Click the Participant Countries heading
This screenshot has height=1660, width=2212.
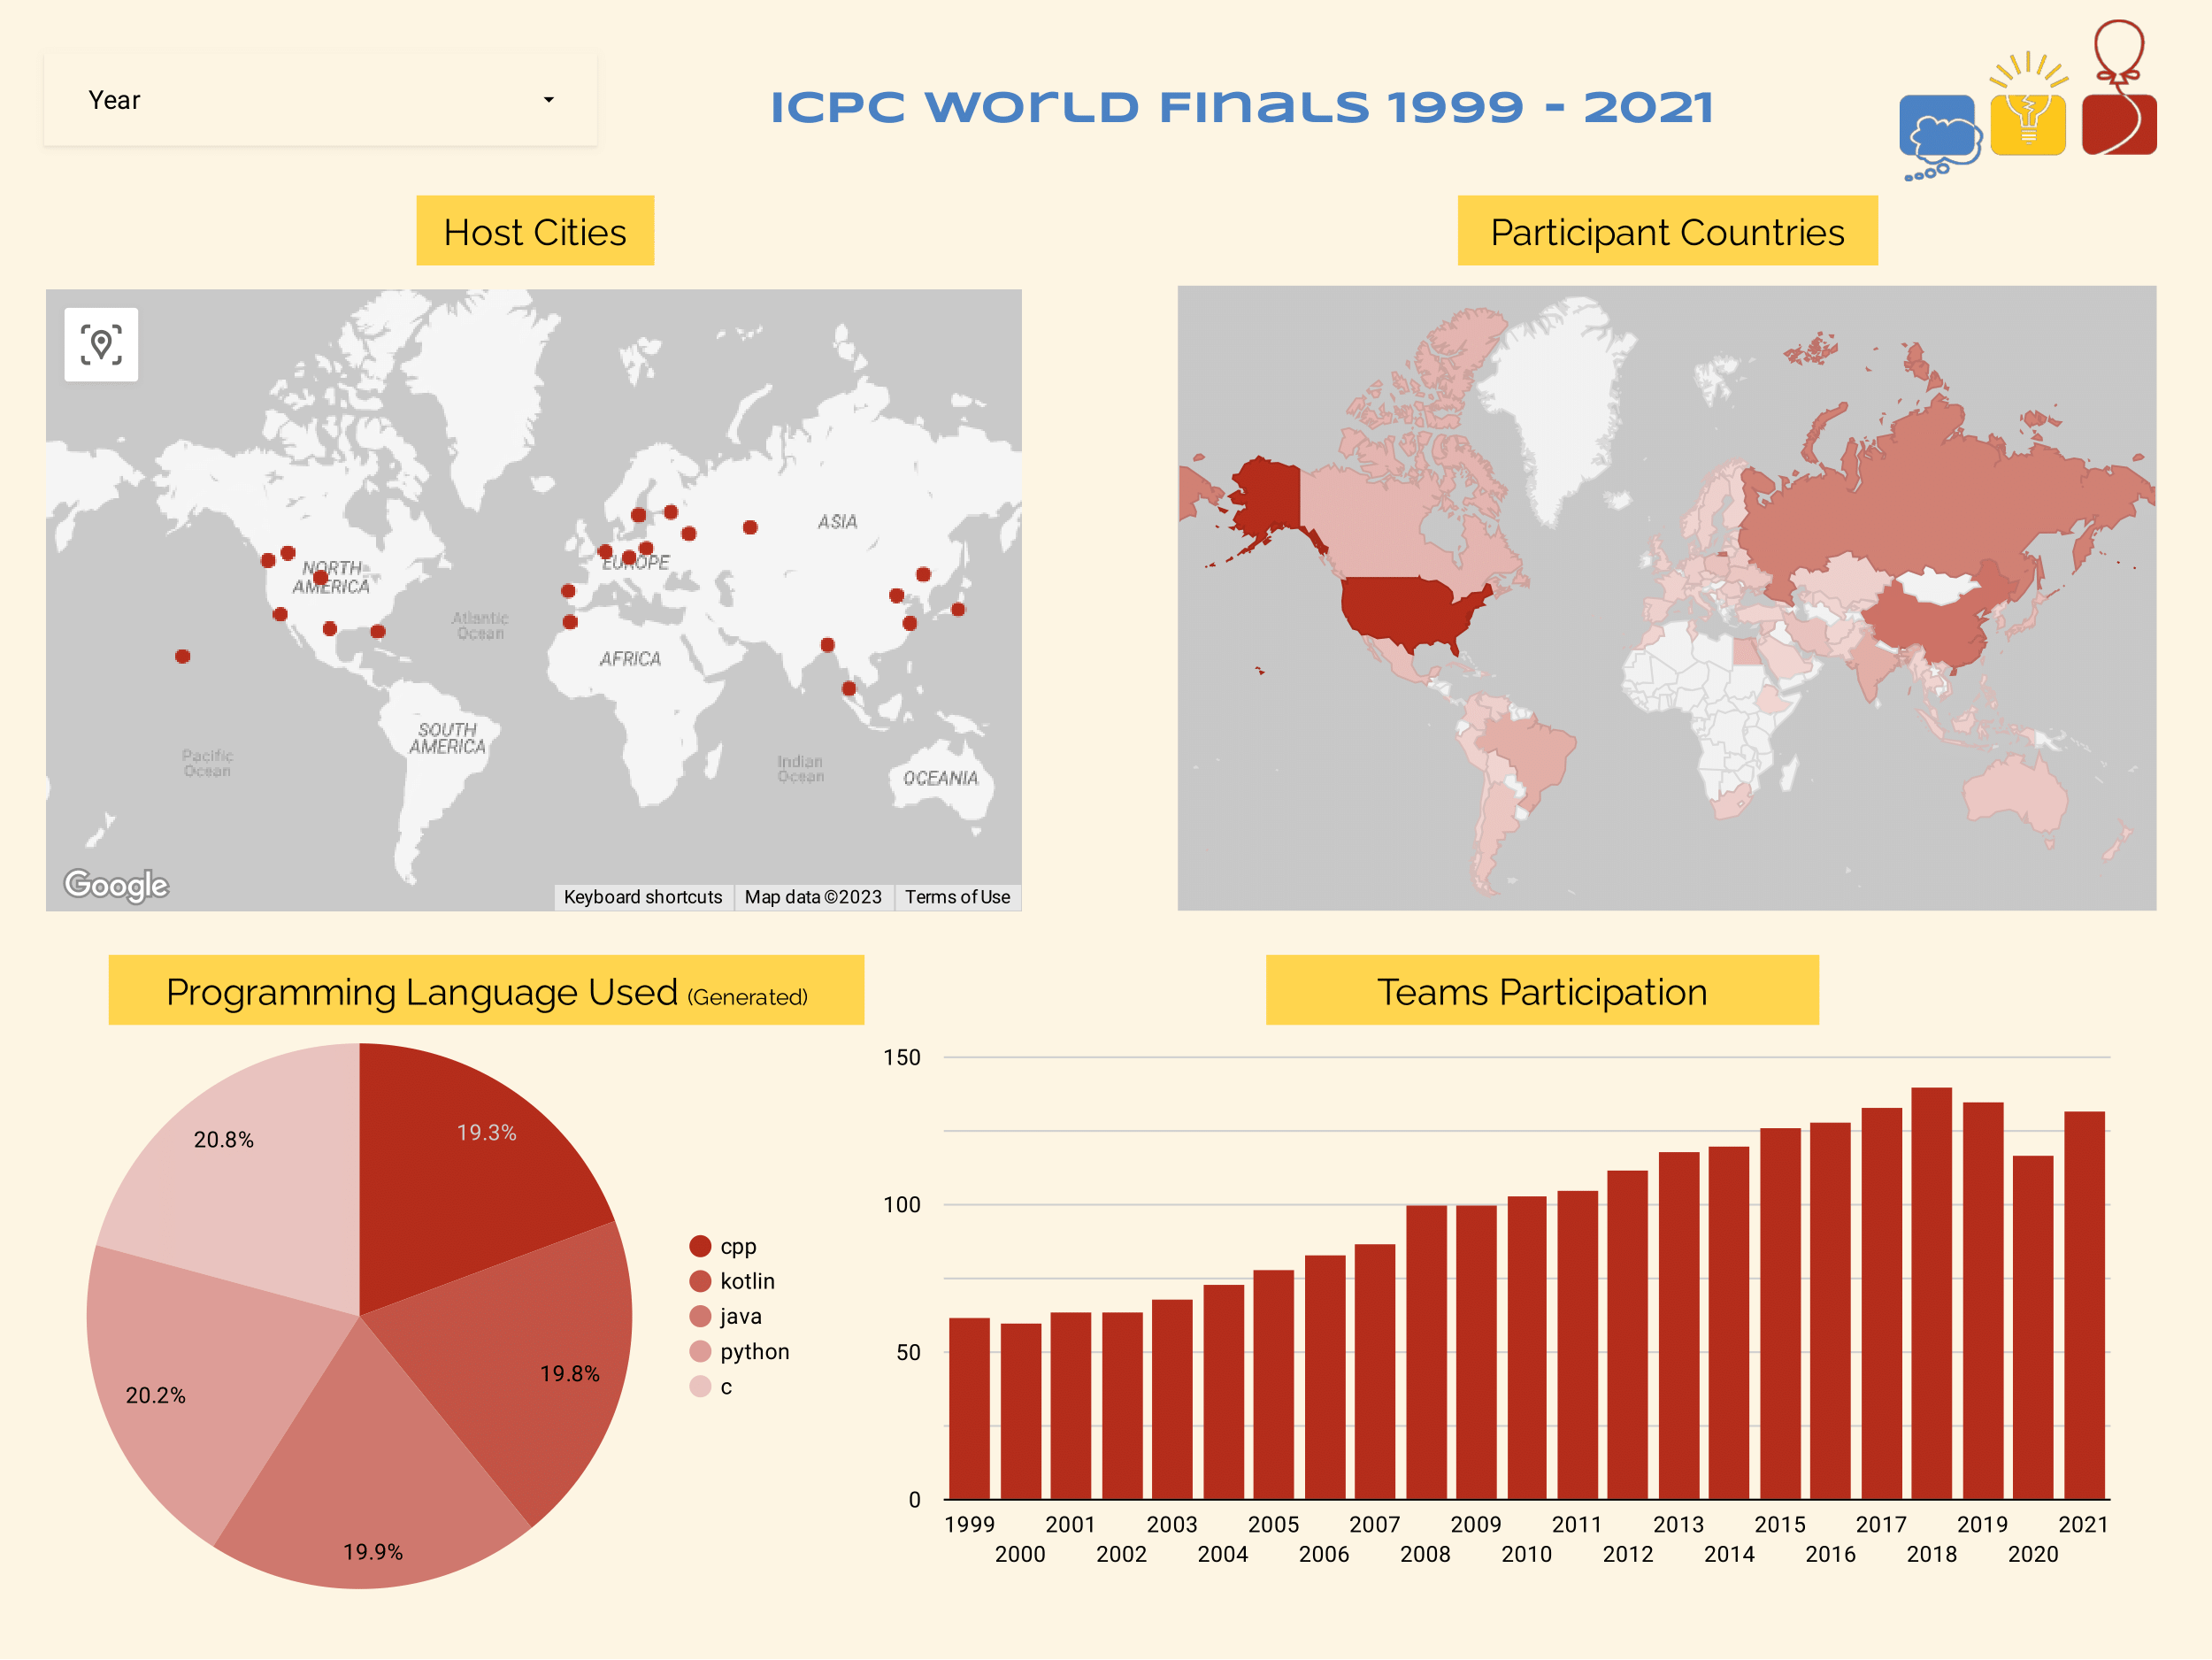1667,231
